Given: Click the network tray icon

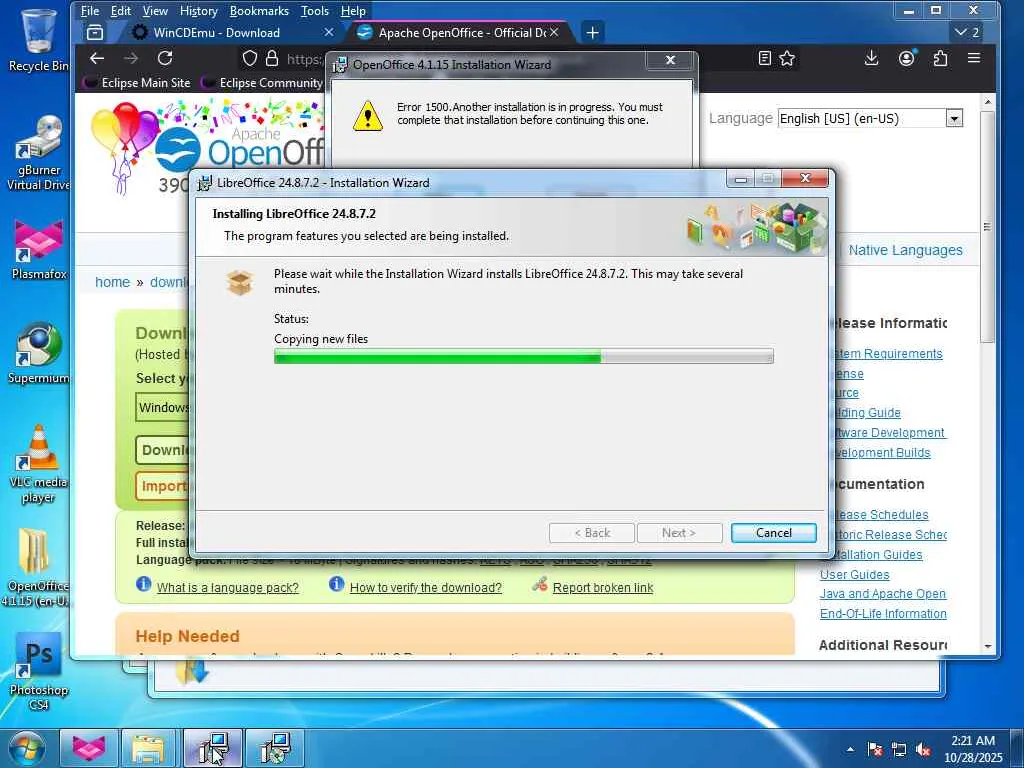Looking at the screenshot, I should [899, 749].
